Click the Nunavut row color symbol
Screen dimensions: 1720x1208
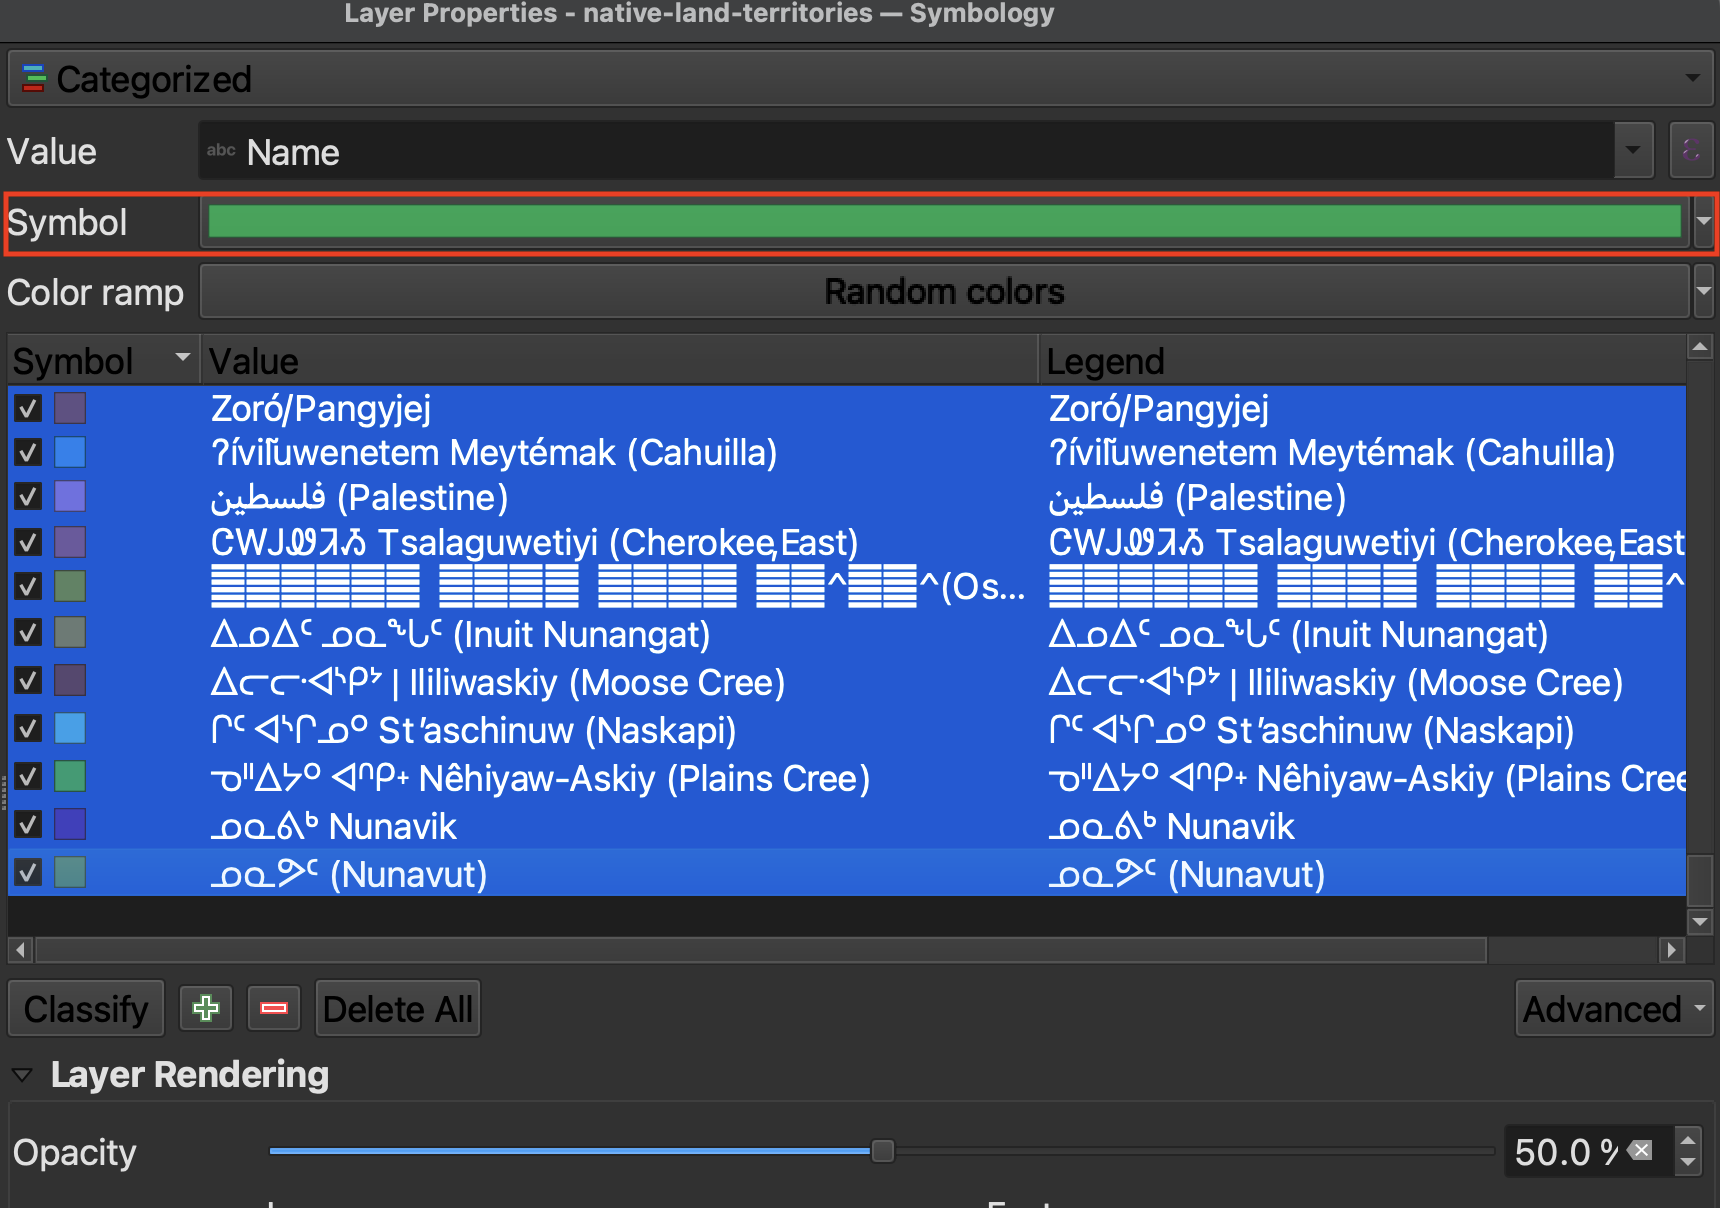[x=70, y=873]
